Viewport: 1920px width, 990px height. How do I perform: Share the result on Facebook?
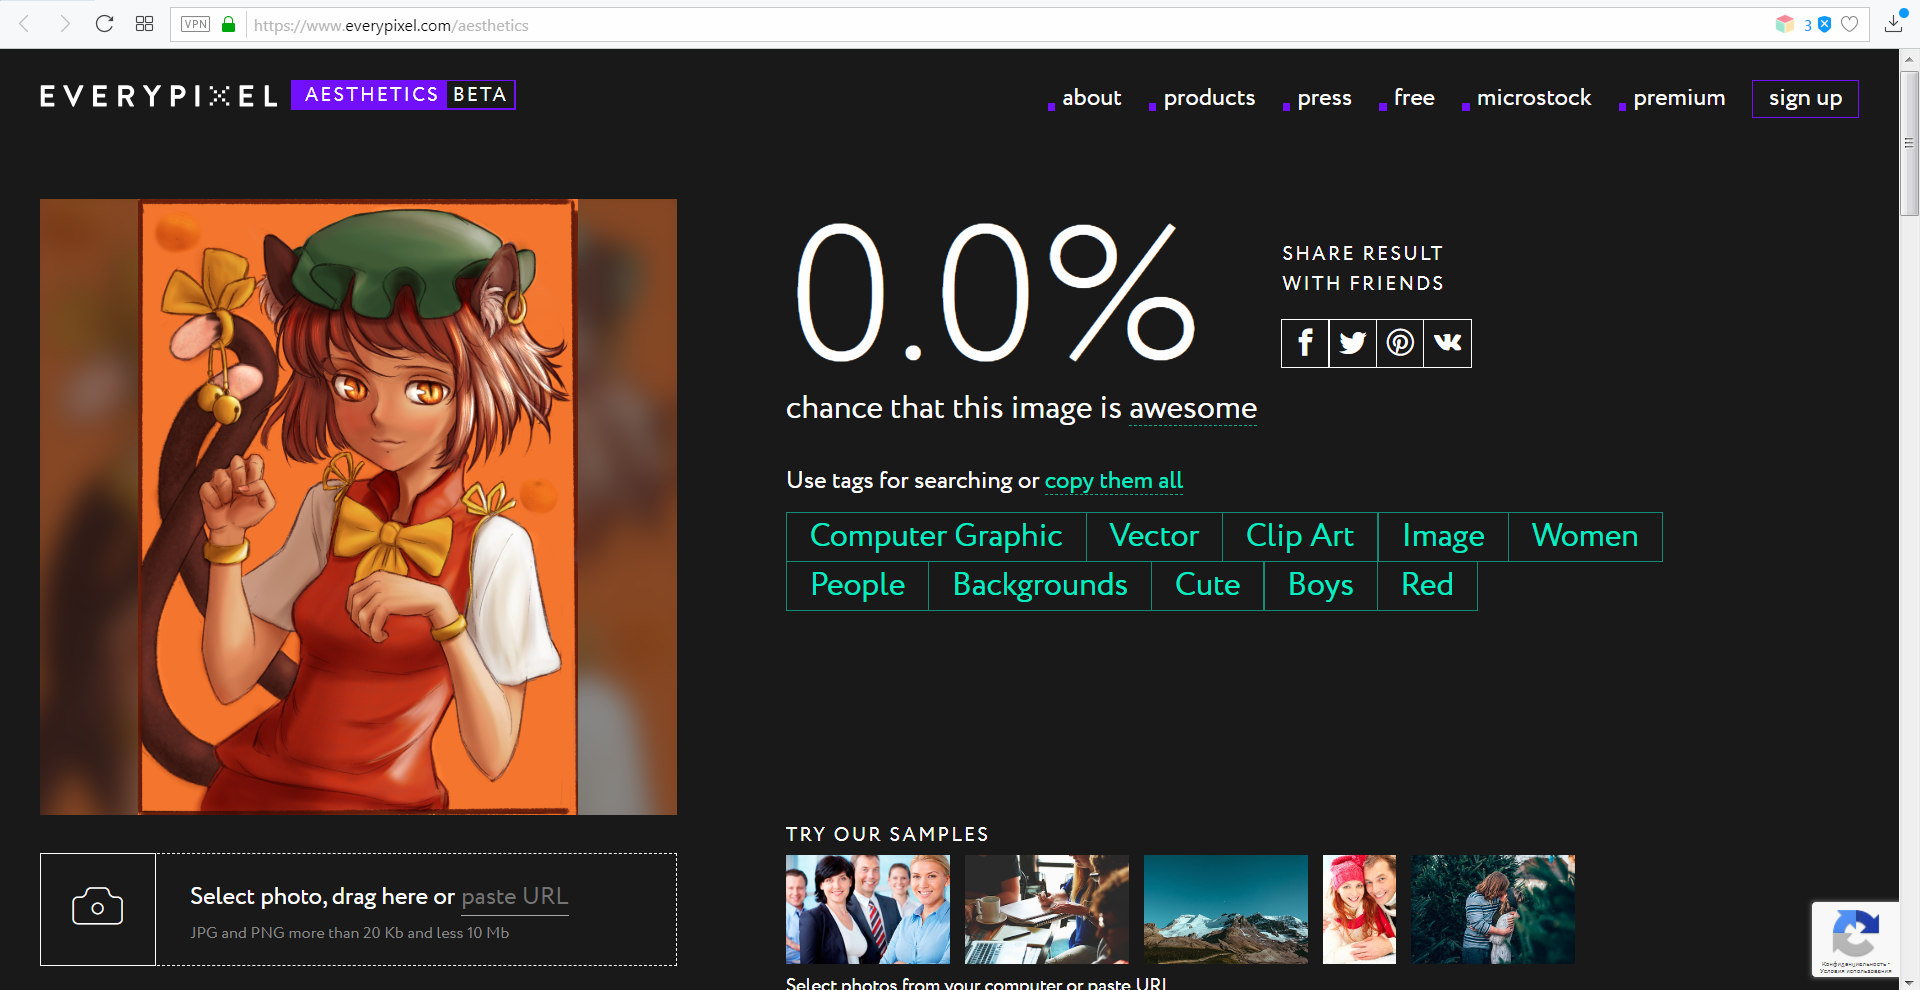pos(1305,343)
